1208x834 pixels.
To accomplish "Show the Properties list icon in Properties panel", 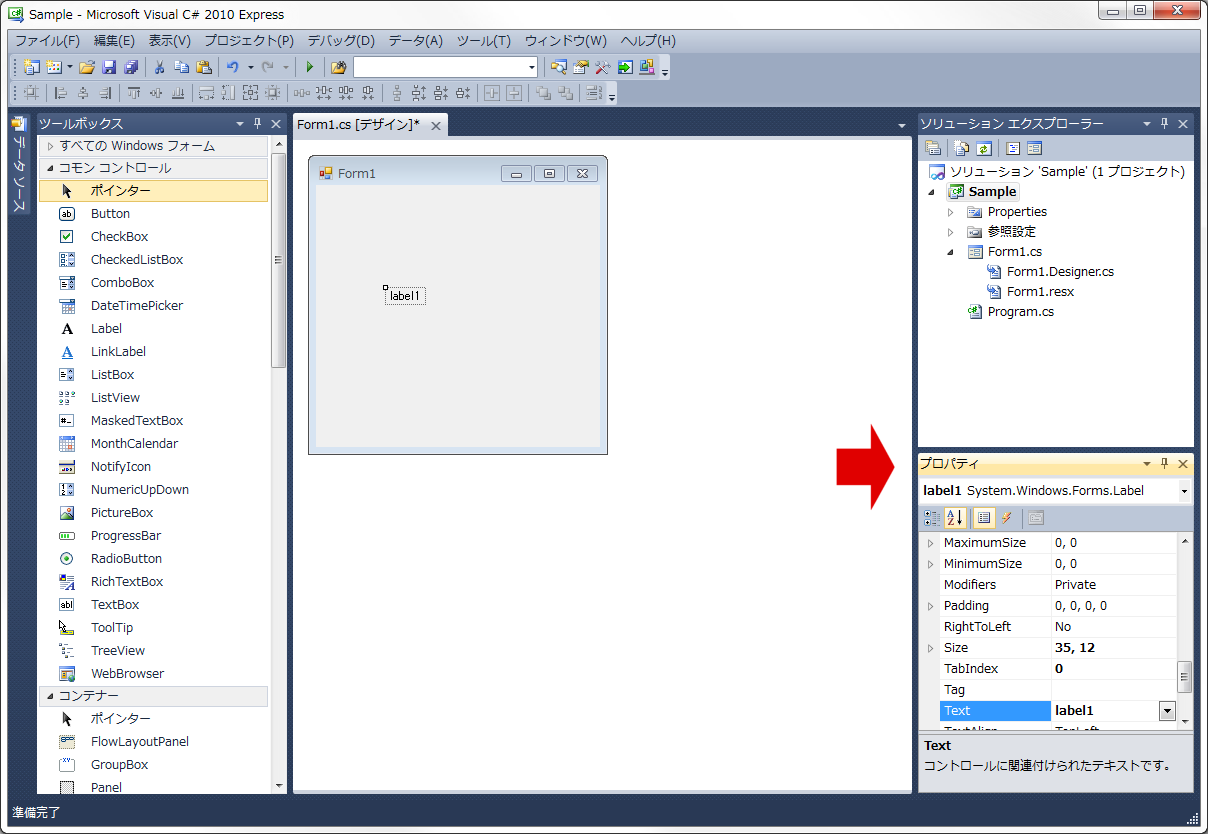I will [x=984, y=518].
